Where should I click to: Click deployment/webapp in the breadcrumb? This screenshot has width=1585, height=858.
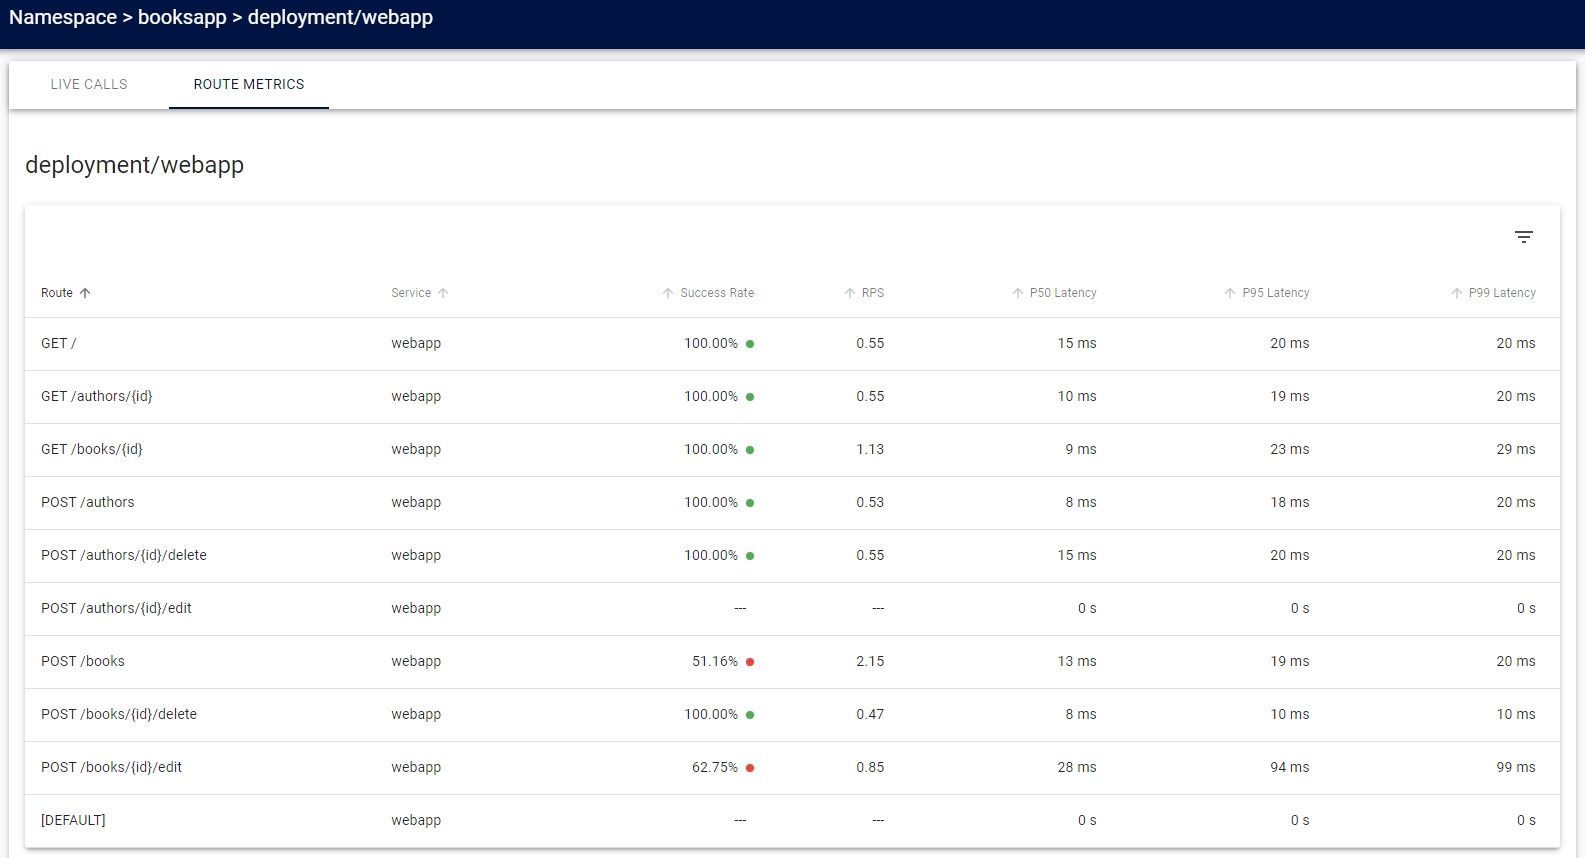(340, 18)
